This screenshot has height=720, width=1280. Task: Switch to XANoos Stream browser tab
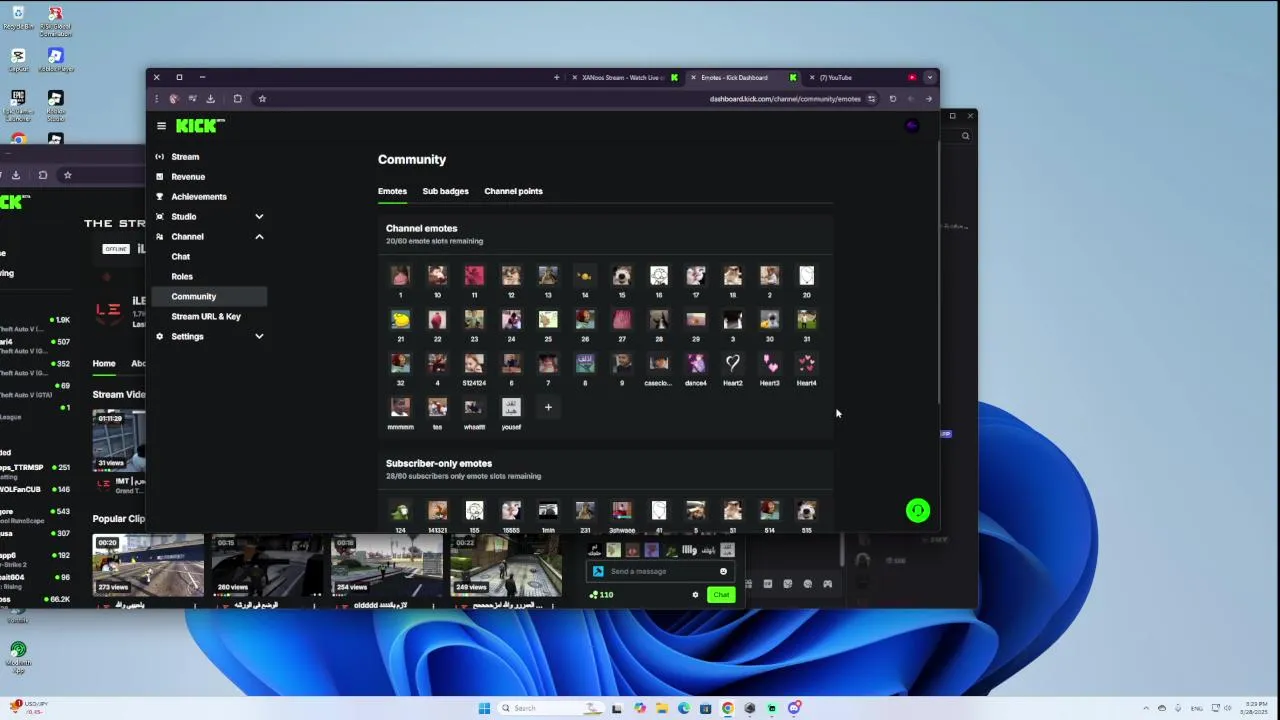point(622,77)
